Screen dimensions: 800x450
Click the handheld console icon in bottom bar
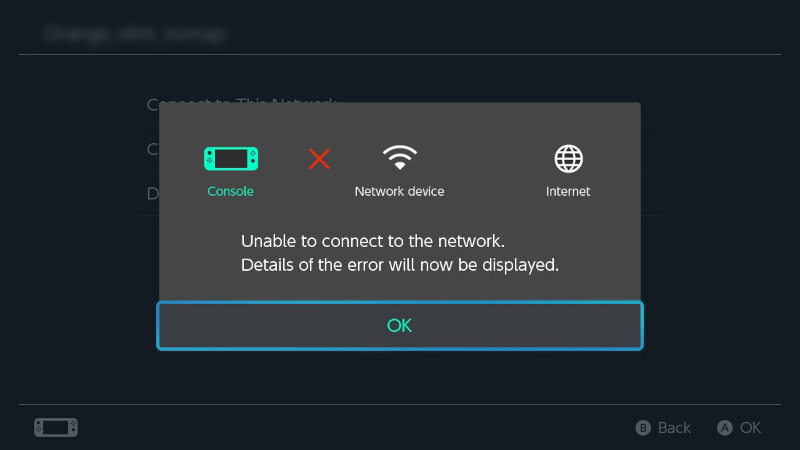coord(56,428)
